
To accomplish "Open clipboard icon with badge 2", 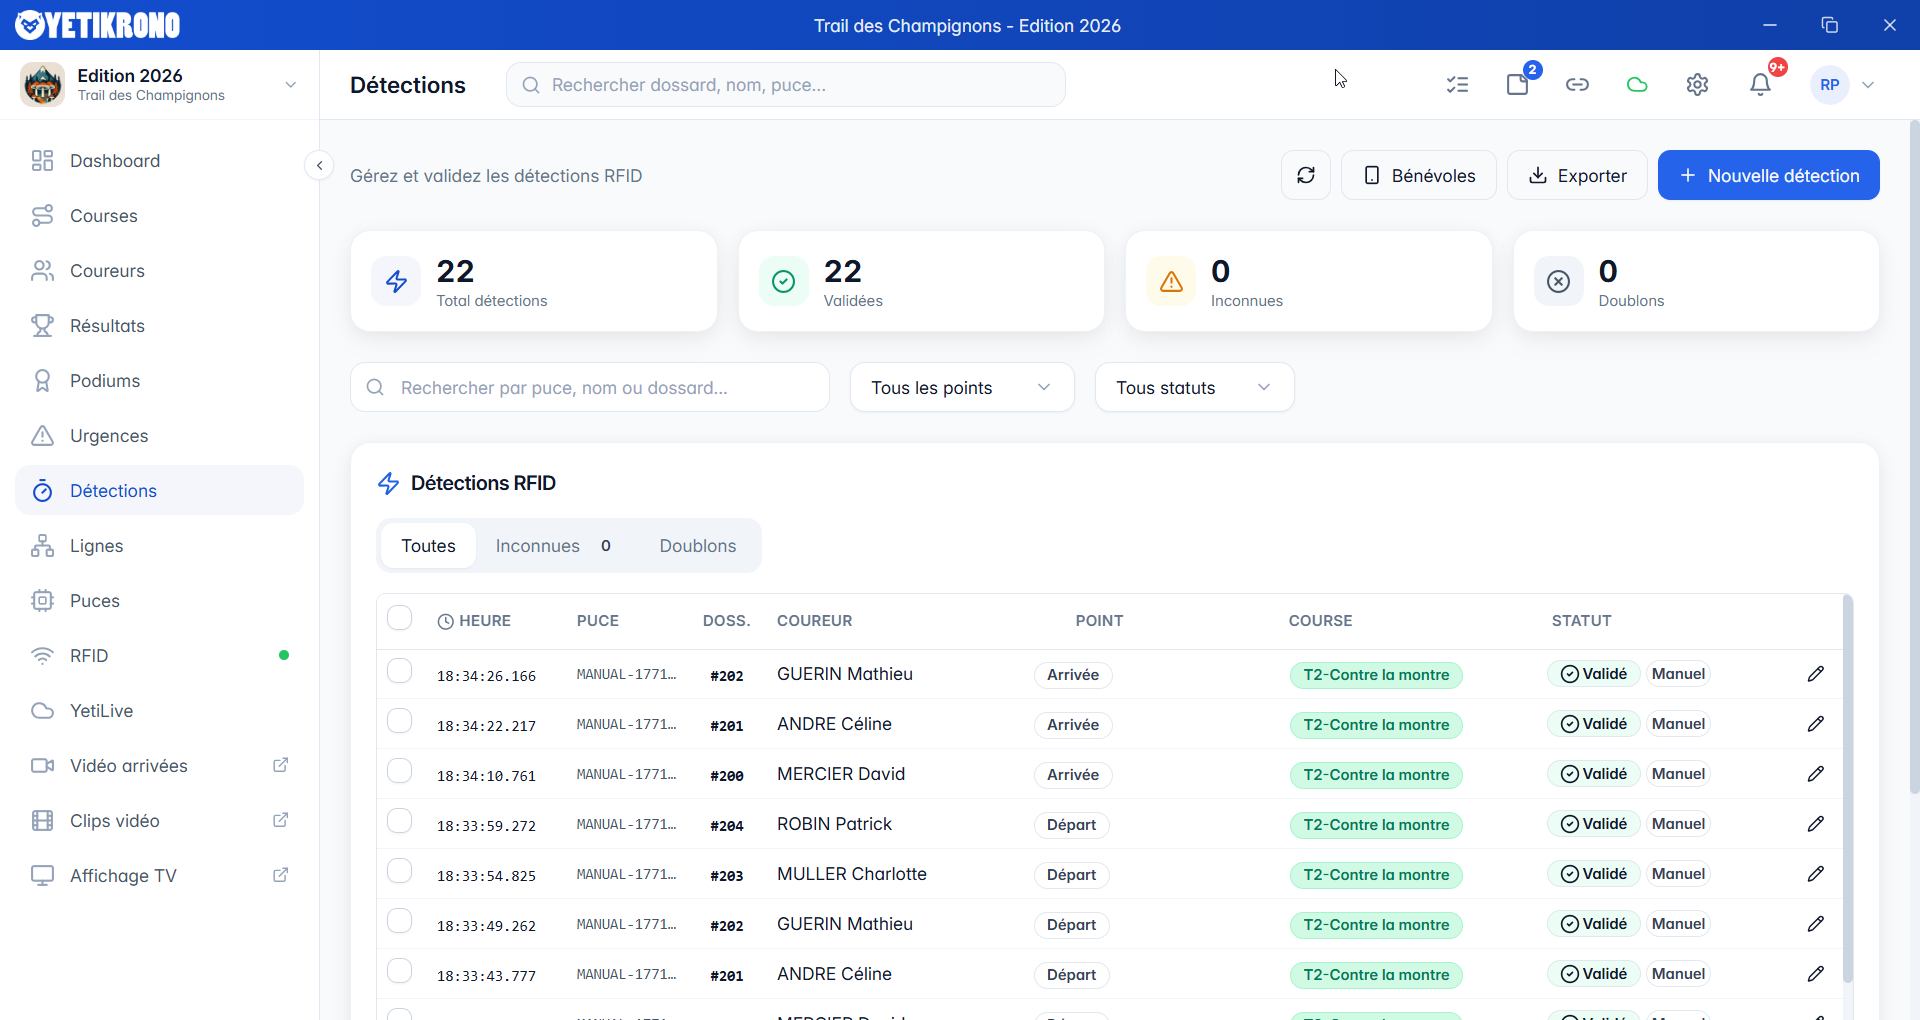I will pyautogui.click(x=1517, y=85).
